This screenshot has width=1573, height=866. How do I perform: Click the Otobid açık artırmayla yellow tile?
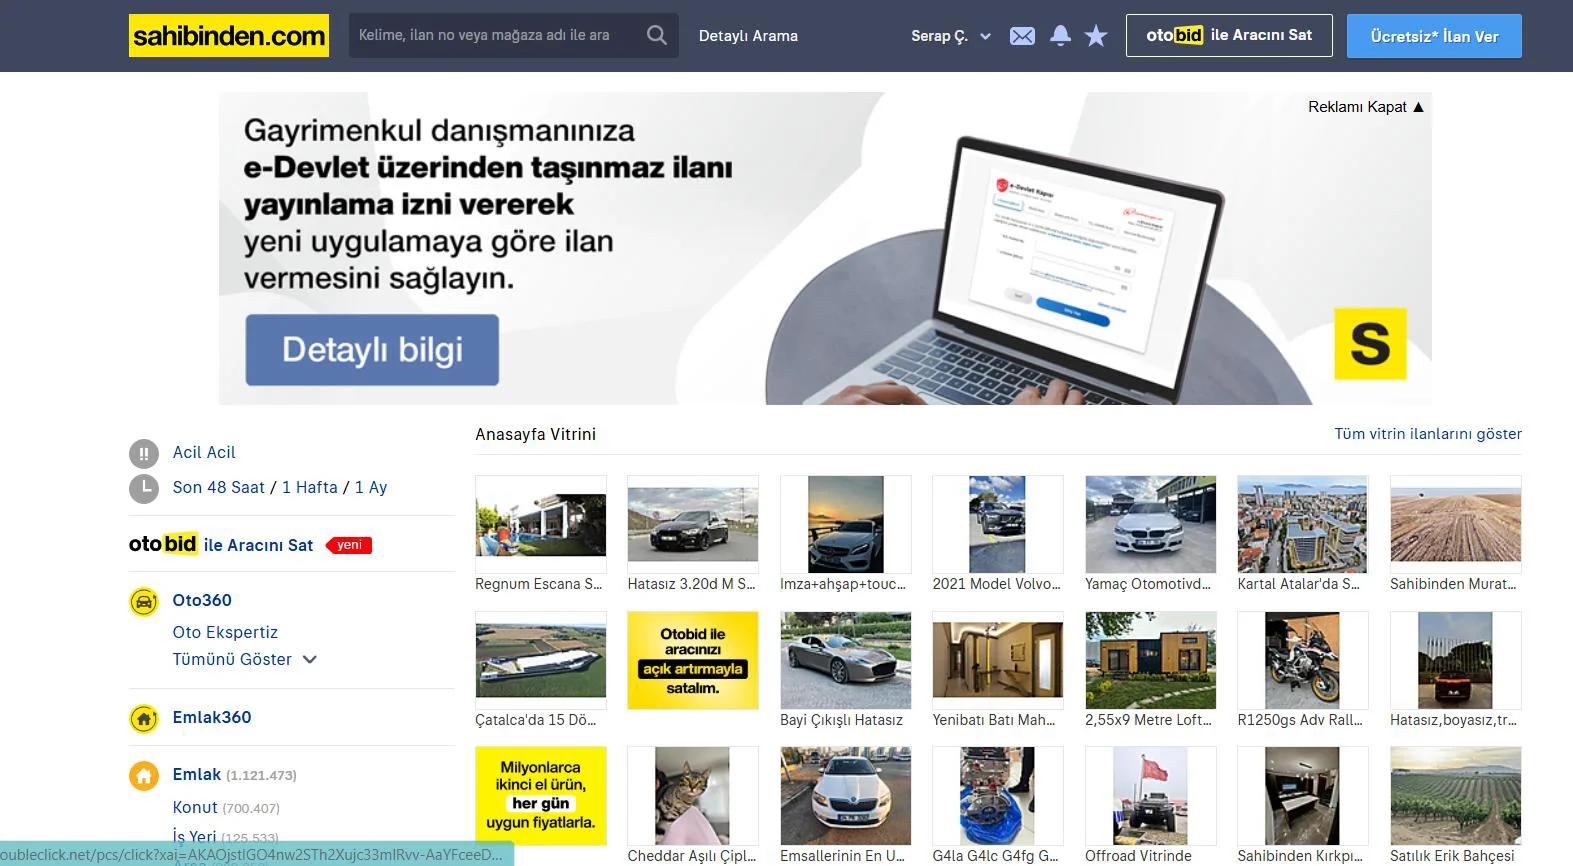(x=693, y=660)
